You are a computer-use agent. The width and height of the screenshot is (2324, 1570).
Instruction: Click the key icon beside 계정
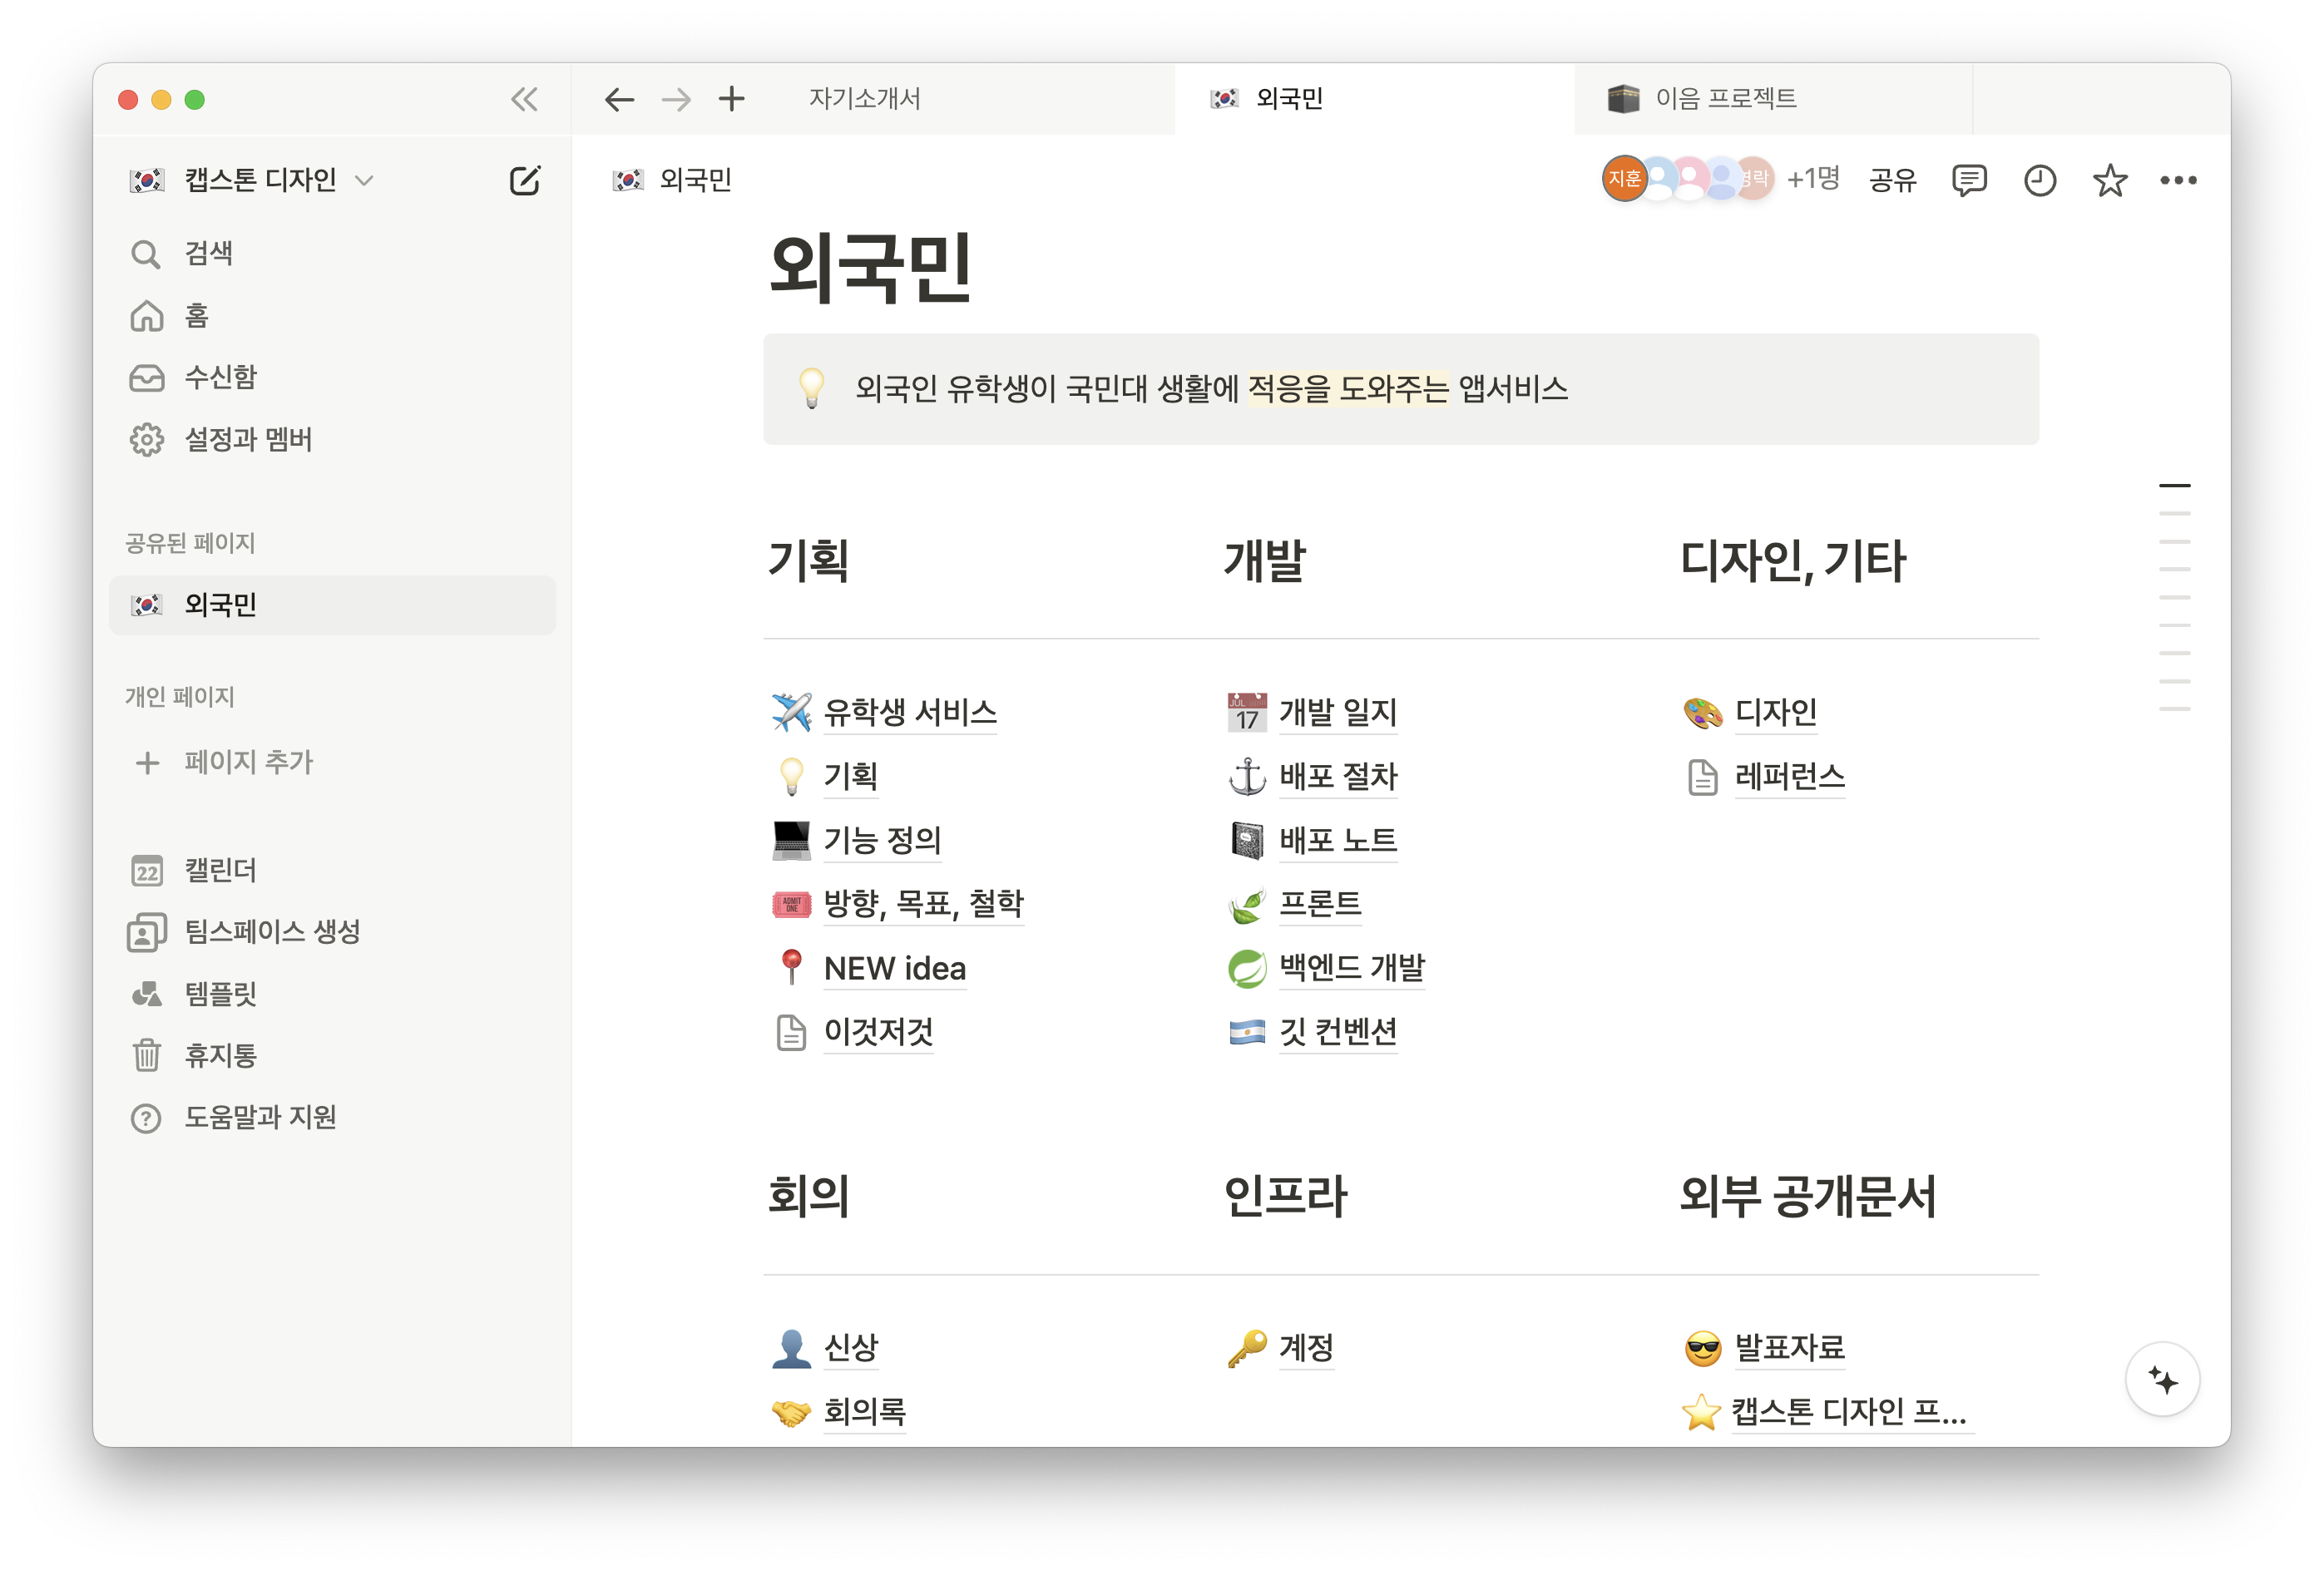(1247, 1348)
